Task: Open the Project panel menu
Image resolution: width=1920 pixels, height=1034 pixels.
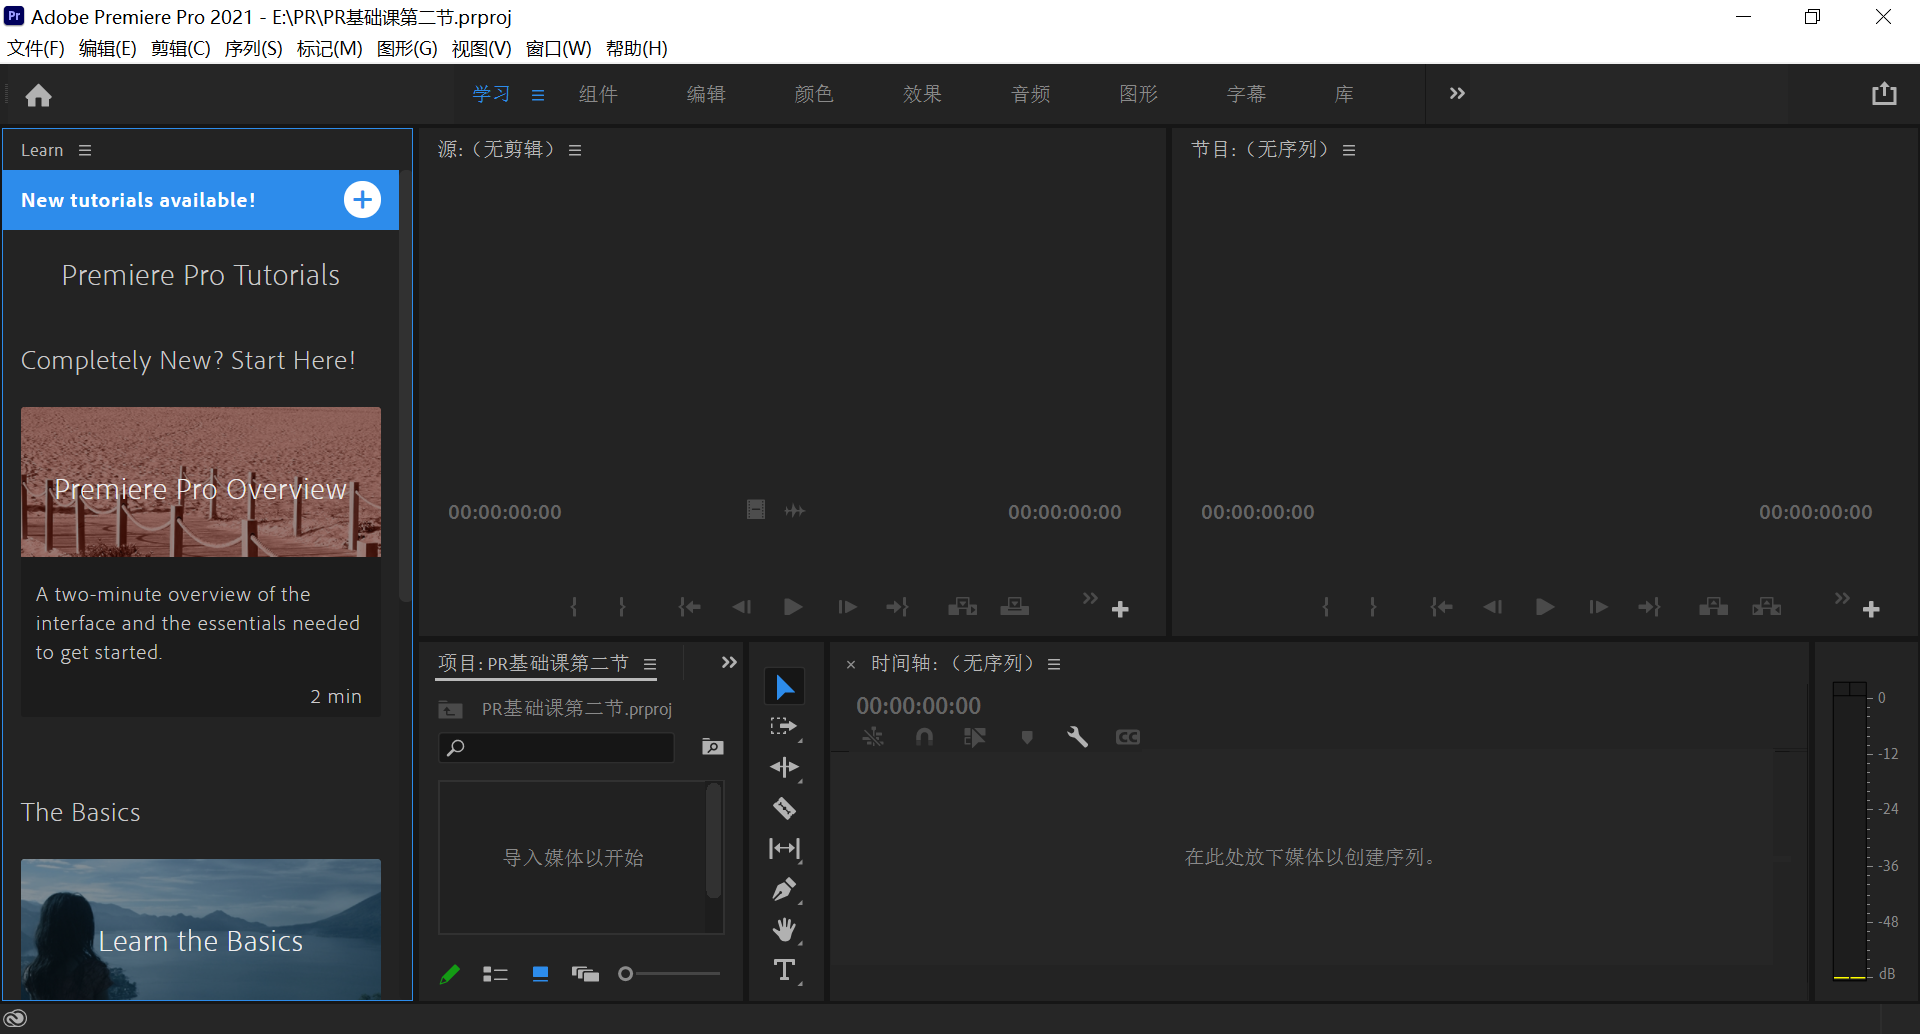Action: coord(650,664)
